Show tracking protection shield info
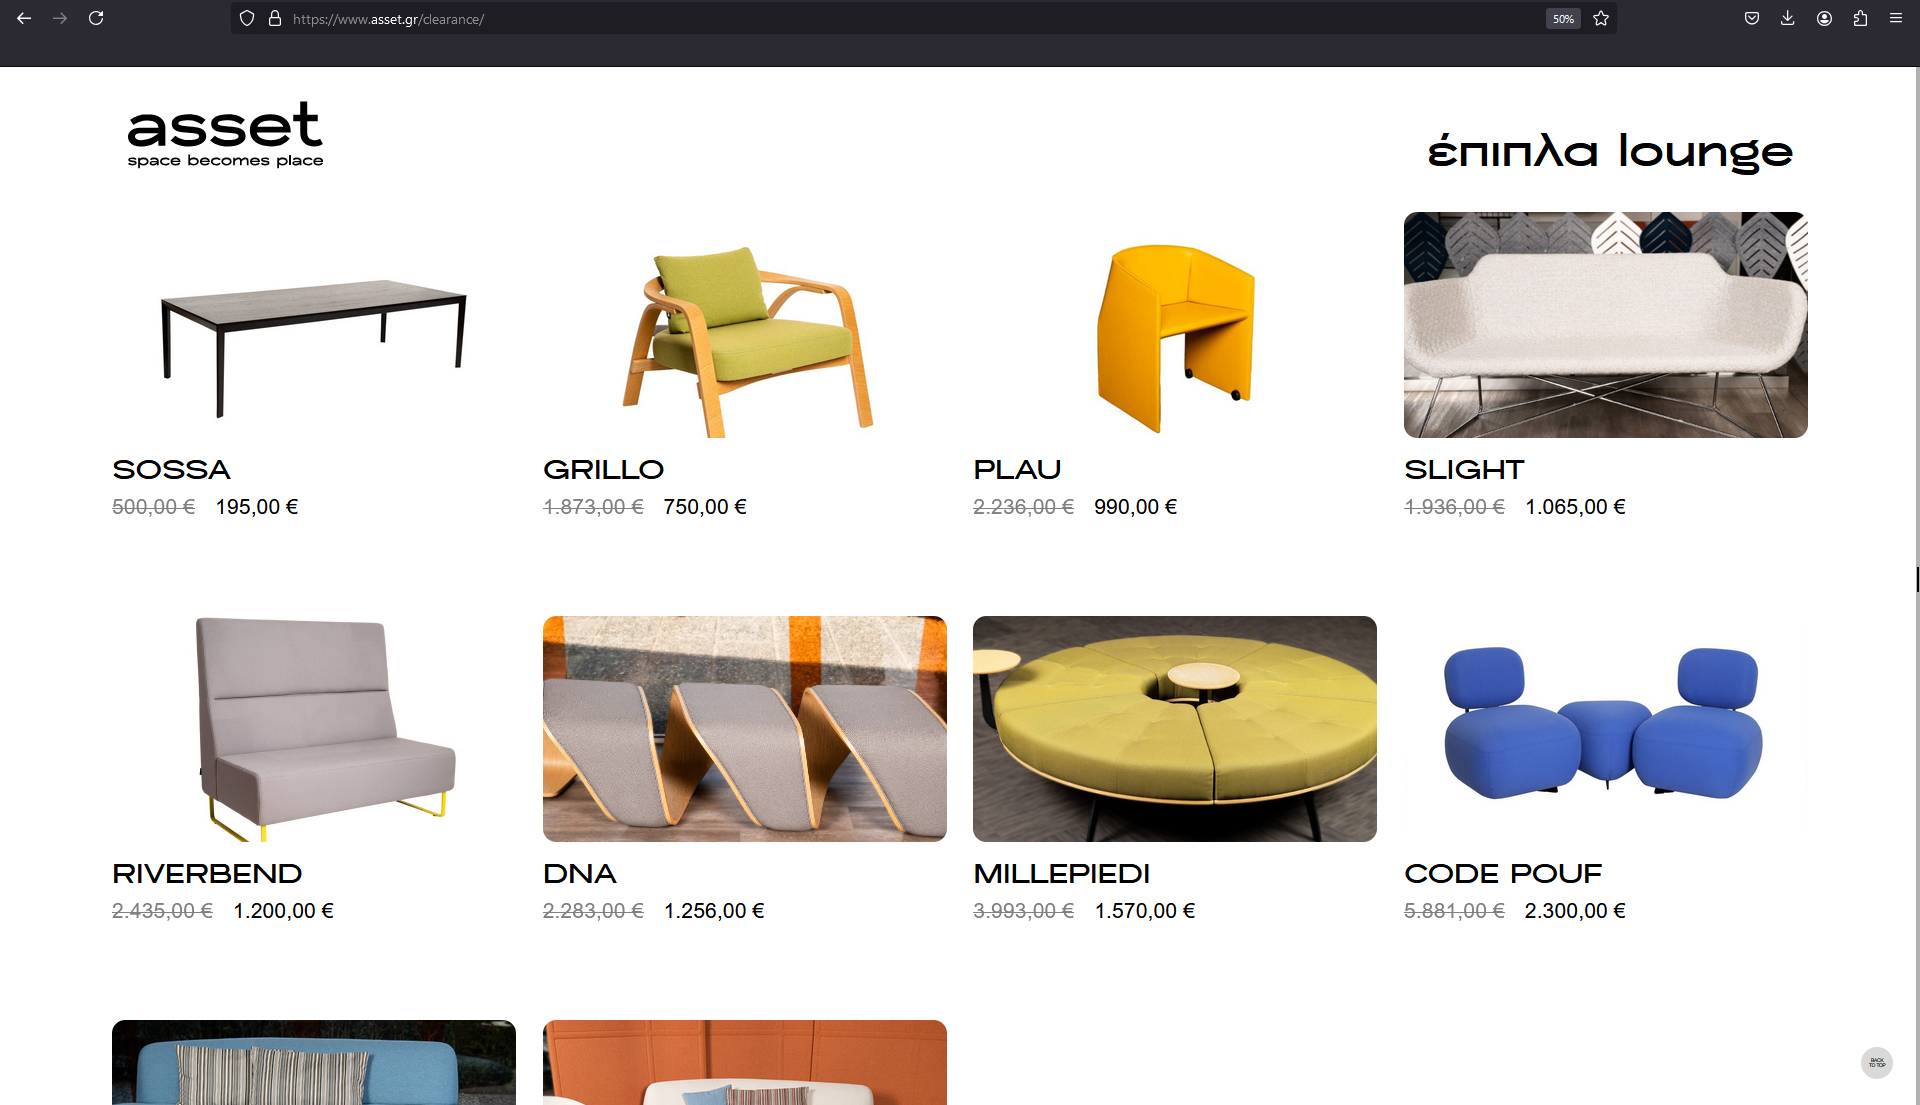 tap(247, 18)
